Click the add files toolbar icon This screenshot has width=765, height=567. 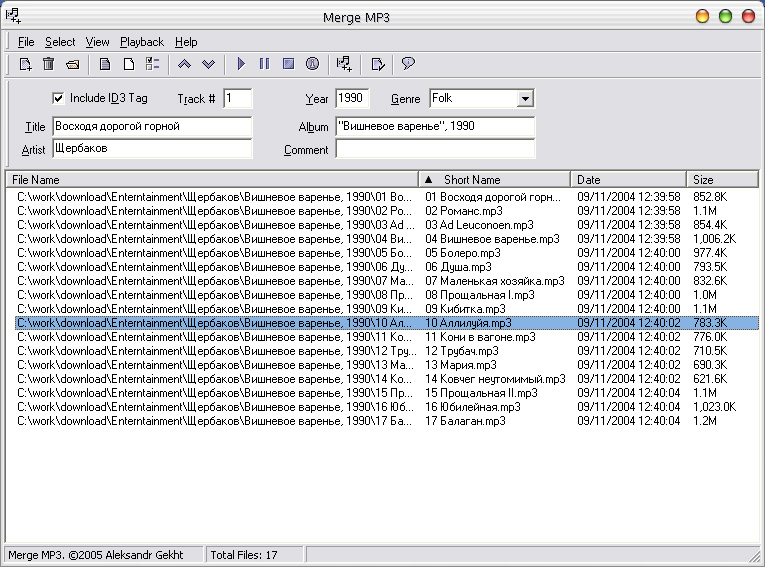[x=26, y=64]
